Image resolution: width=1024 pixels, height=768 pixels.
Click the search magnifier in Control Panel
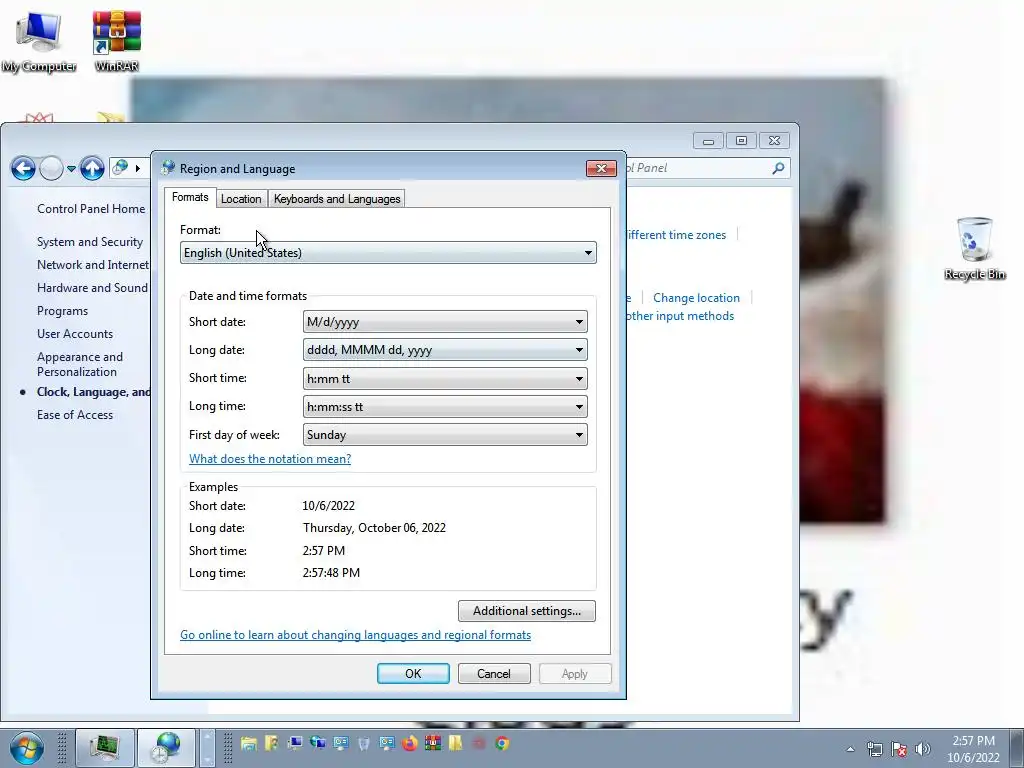coord(778,168)
